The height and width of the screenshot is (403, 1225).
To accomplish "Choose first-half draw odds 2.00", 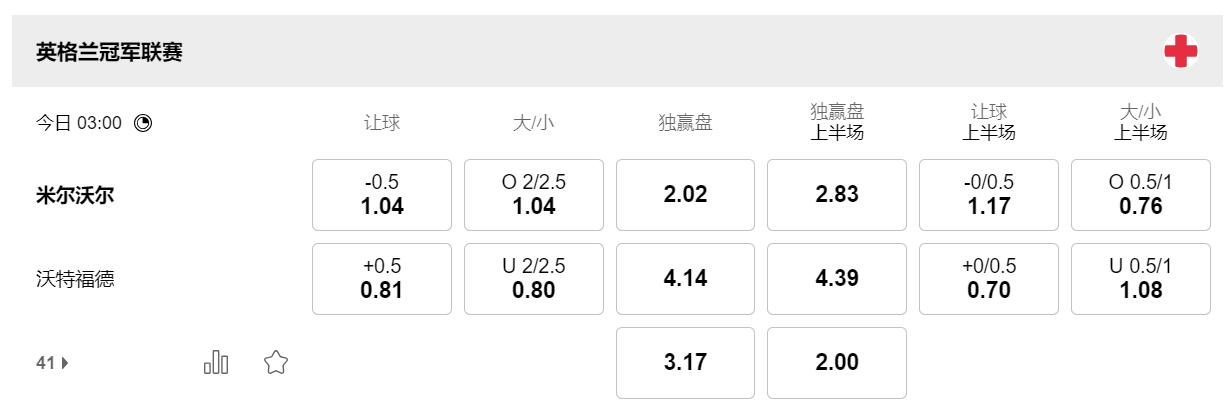I will click(x=837, y=363).
